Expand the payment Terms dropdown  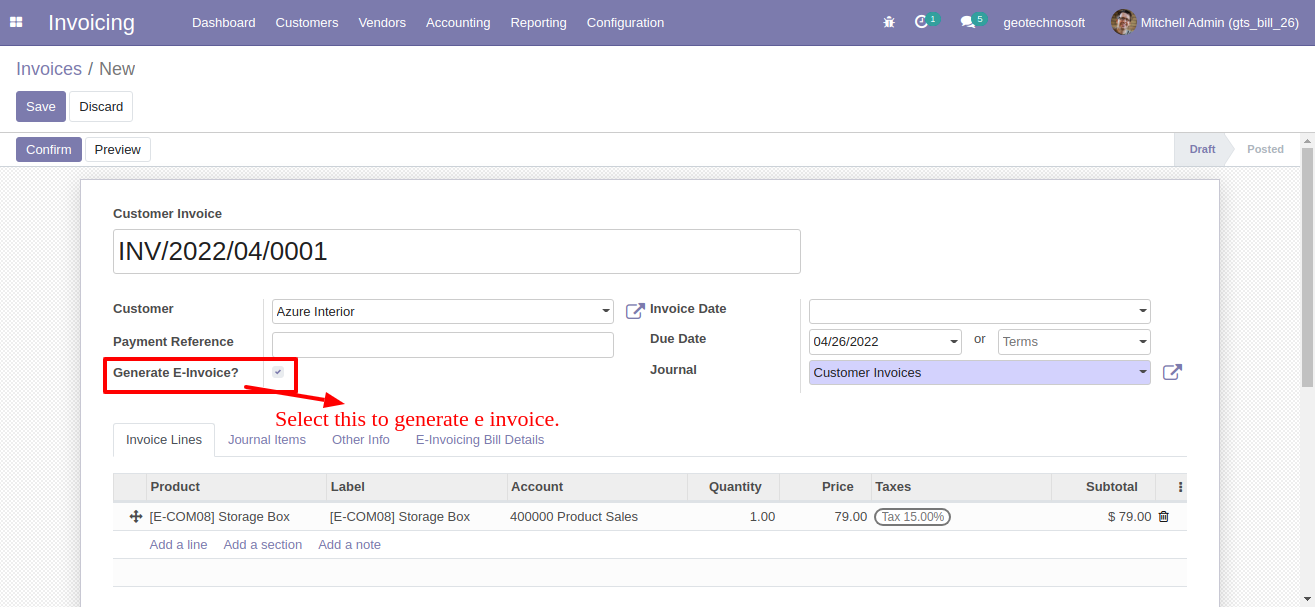click(x=1143, y=342)
